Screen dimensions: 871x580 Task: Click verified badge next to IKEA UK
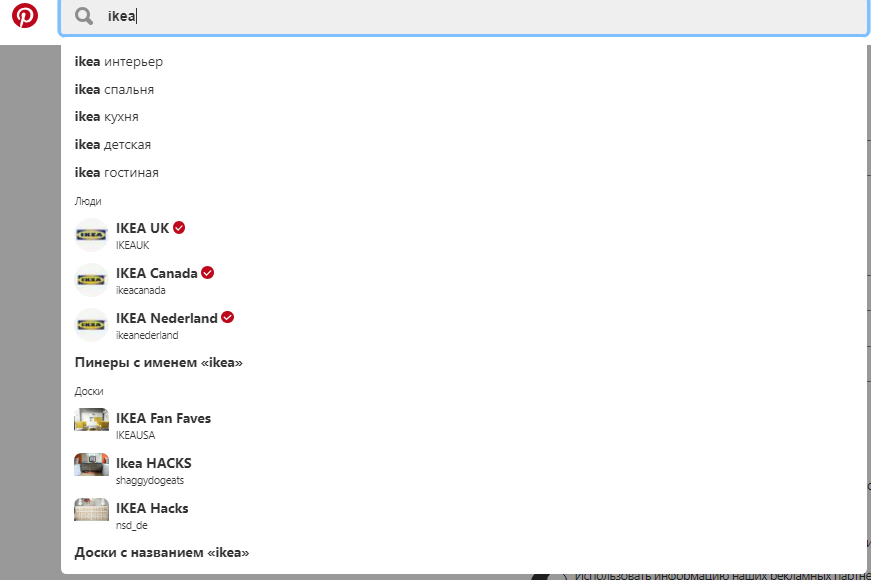click(x=179, y=227)
